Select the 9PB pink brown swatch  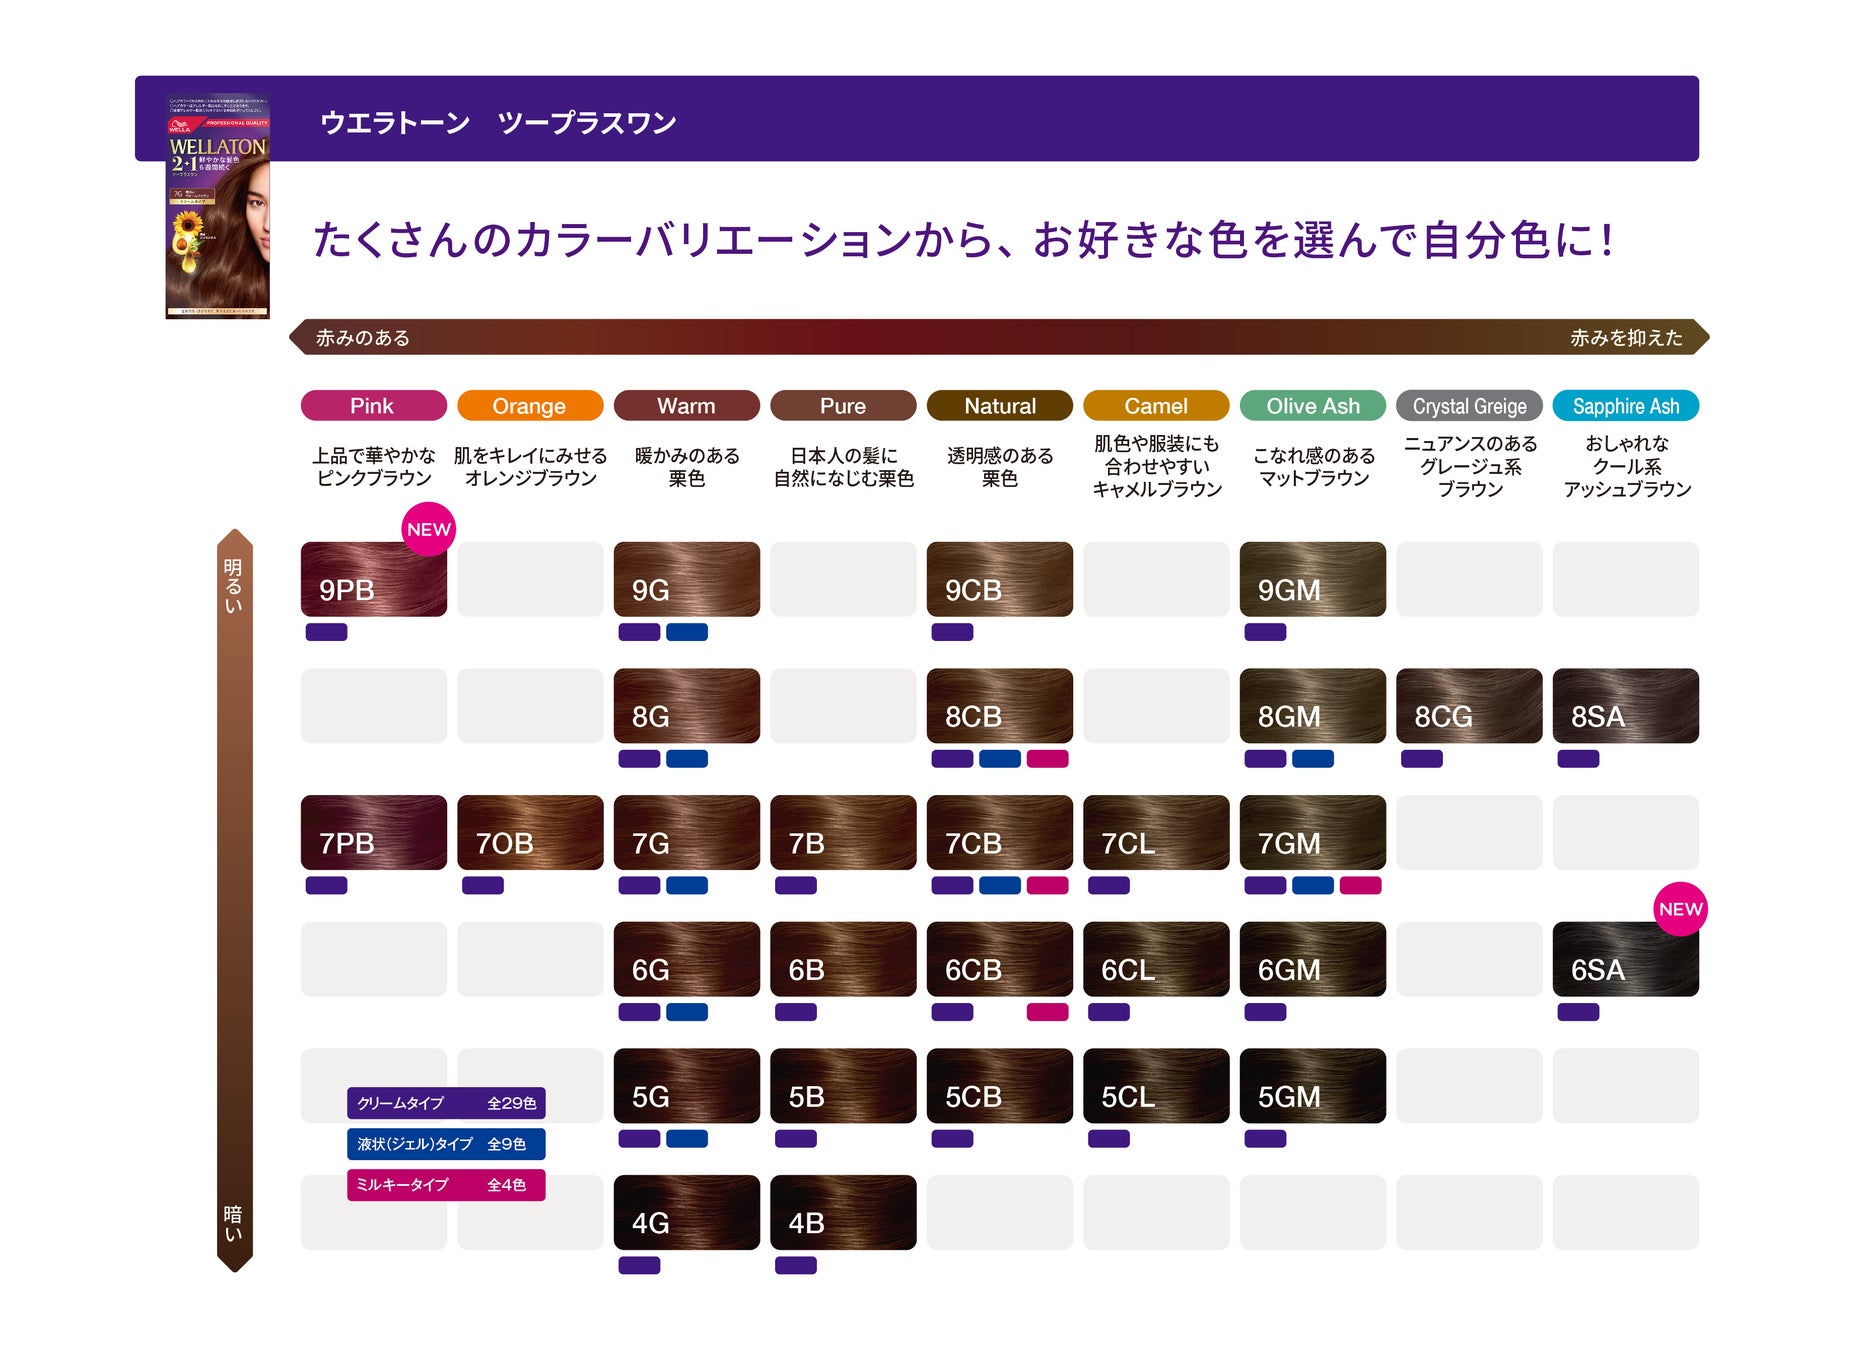(x=372, y=580)
